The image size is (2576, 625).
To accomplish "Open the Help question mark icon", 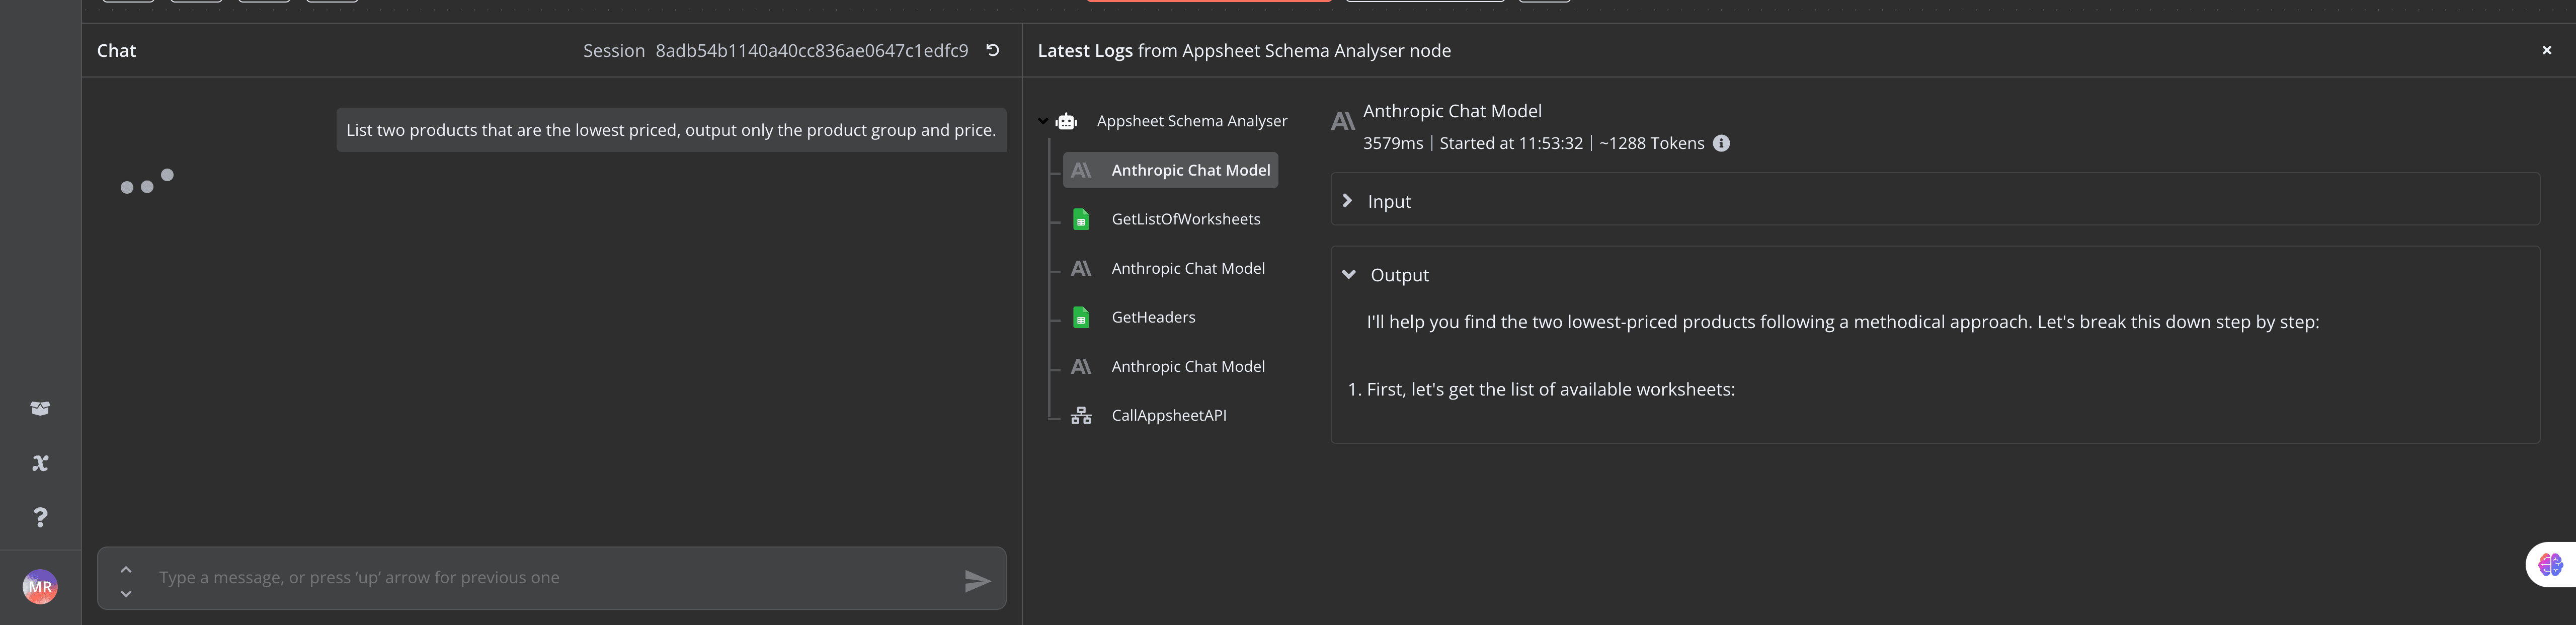I will (40, 517).
